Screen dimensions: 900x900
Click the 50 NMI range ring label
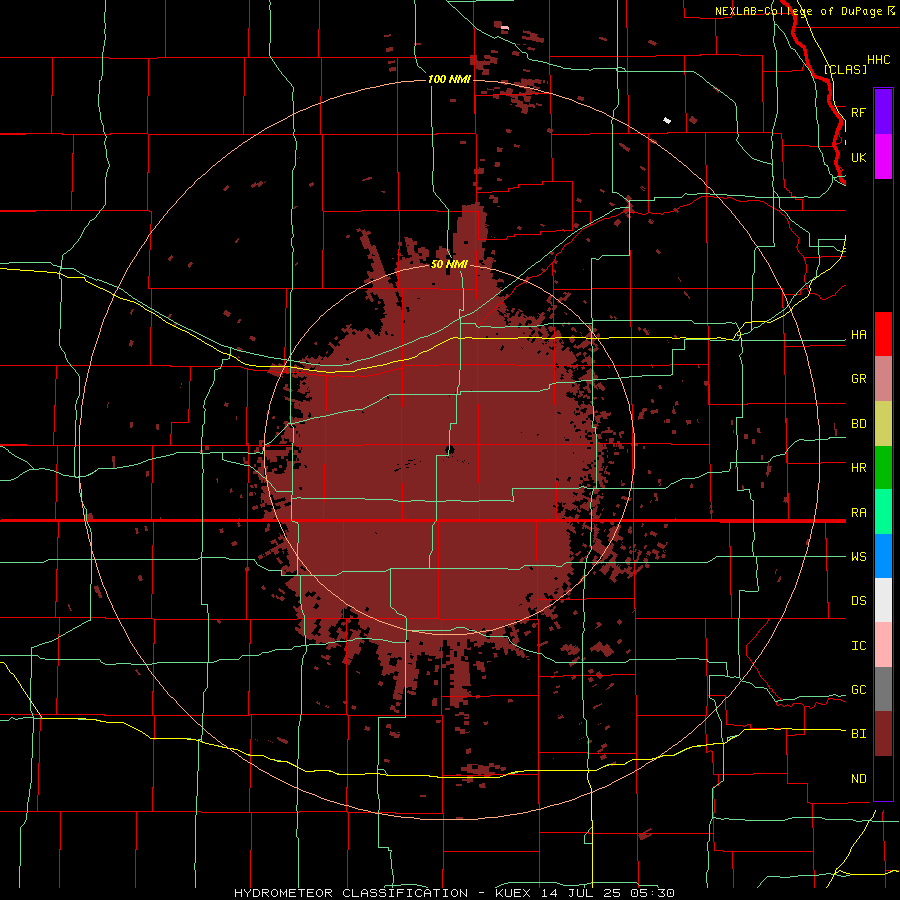pyautogui.click(x=449, y=265)
